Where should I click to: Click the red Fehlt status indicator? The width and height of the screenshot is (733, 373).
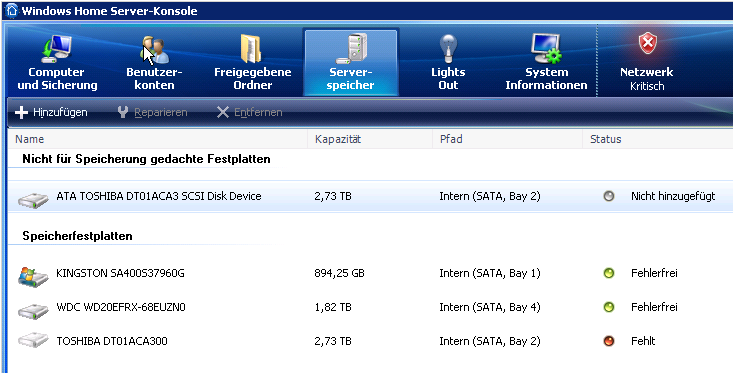coord(609,341)
